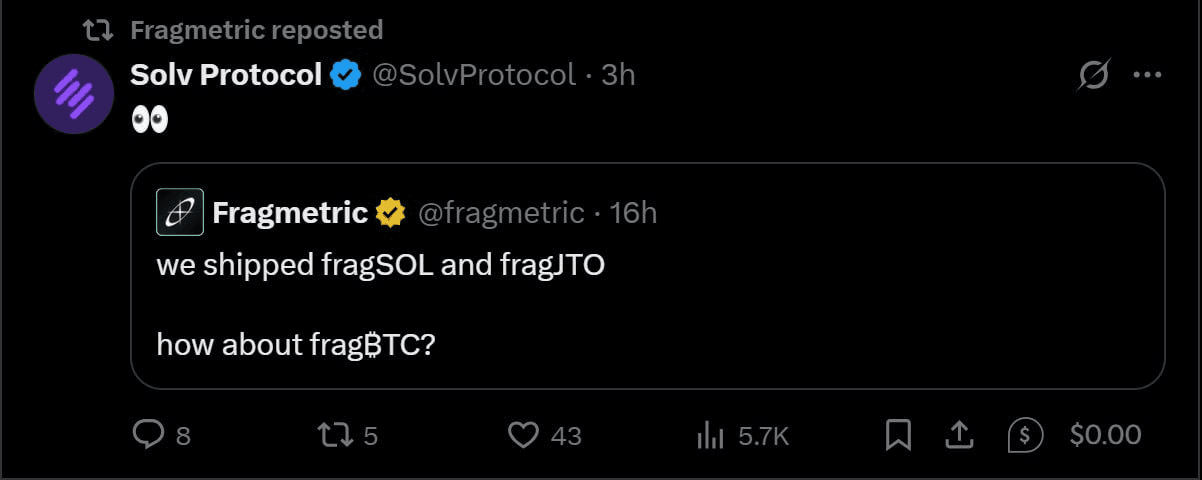Open the Fragmetric reposted label

pos(256,30)
